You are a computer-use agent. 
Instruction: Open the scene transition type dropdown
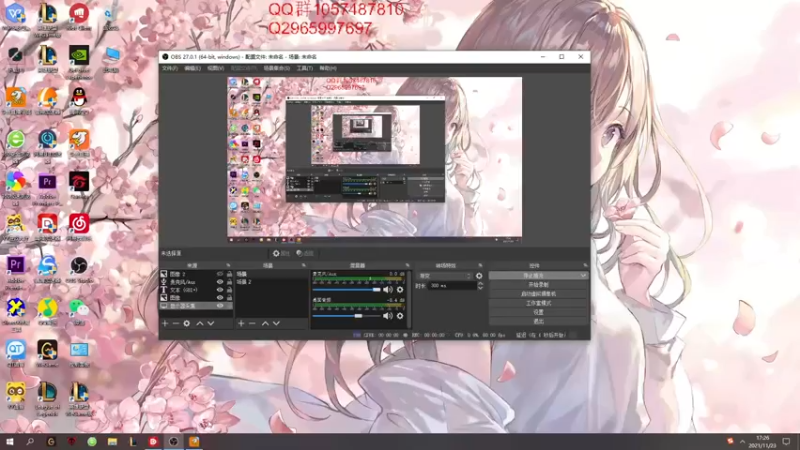tap(444, 276)
